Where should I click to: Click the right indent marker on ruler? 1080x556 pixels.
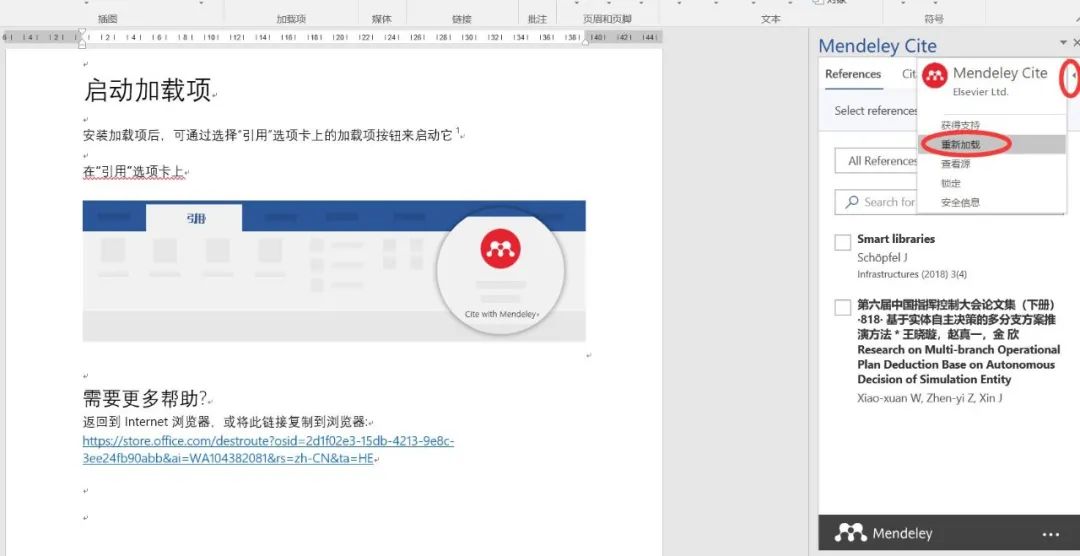[586, 42]
